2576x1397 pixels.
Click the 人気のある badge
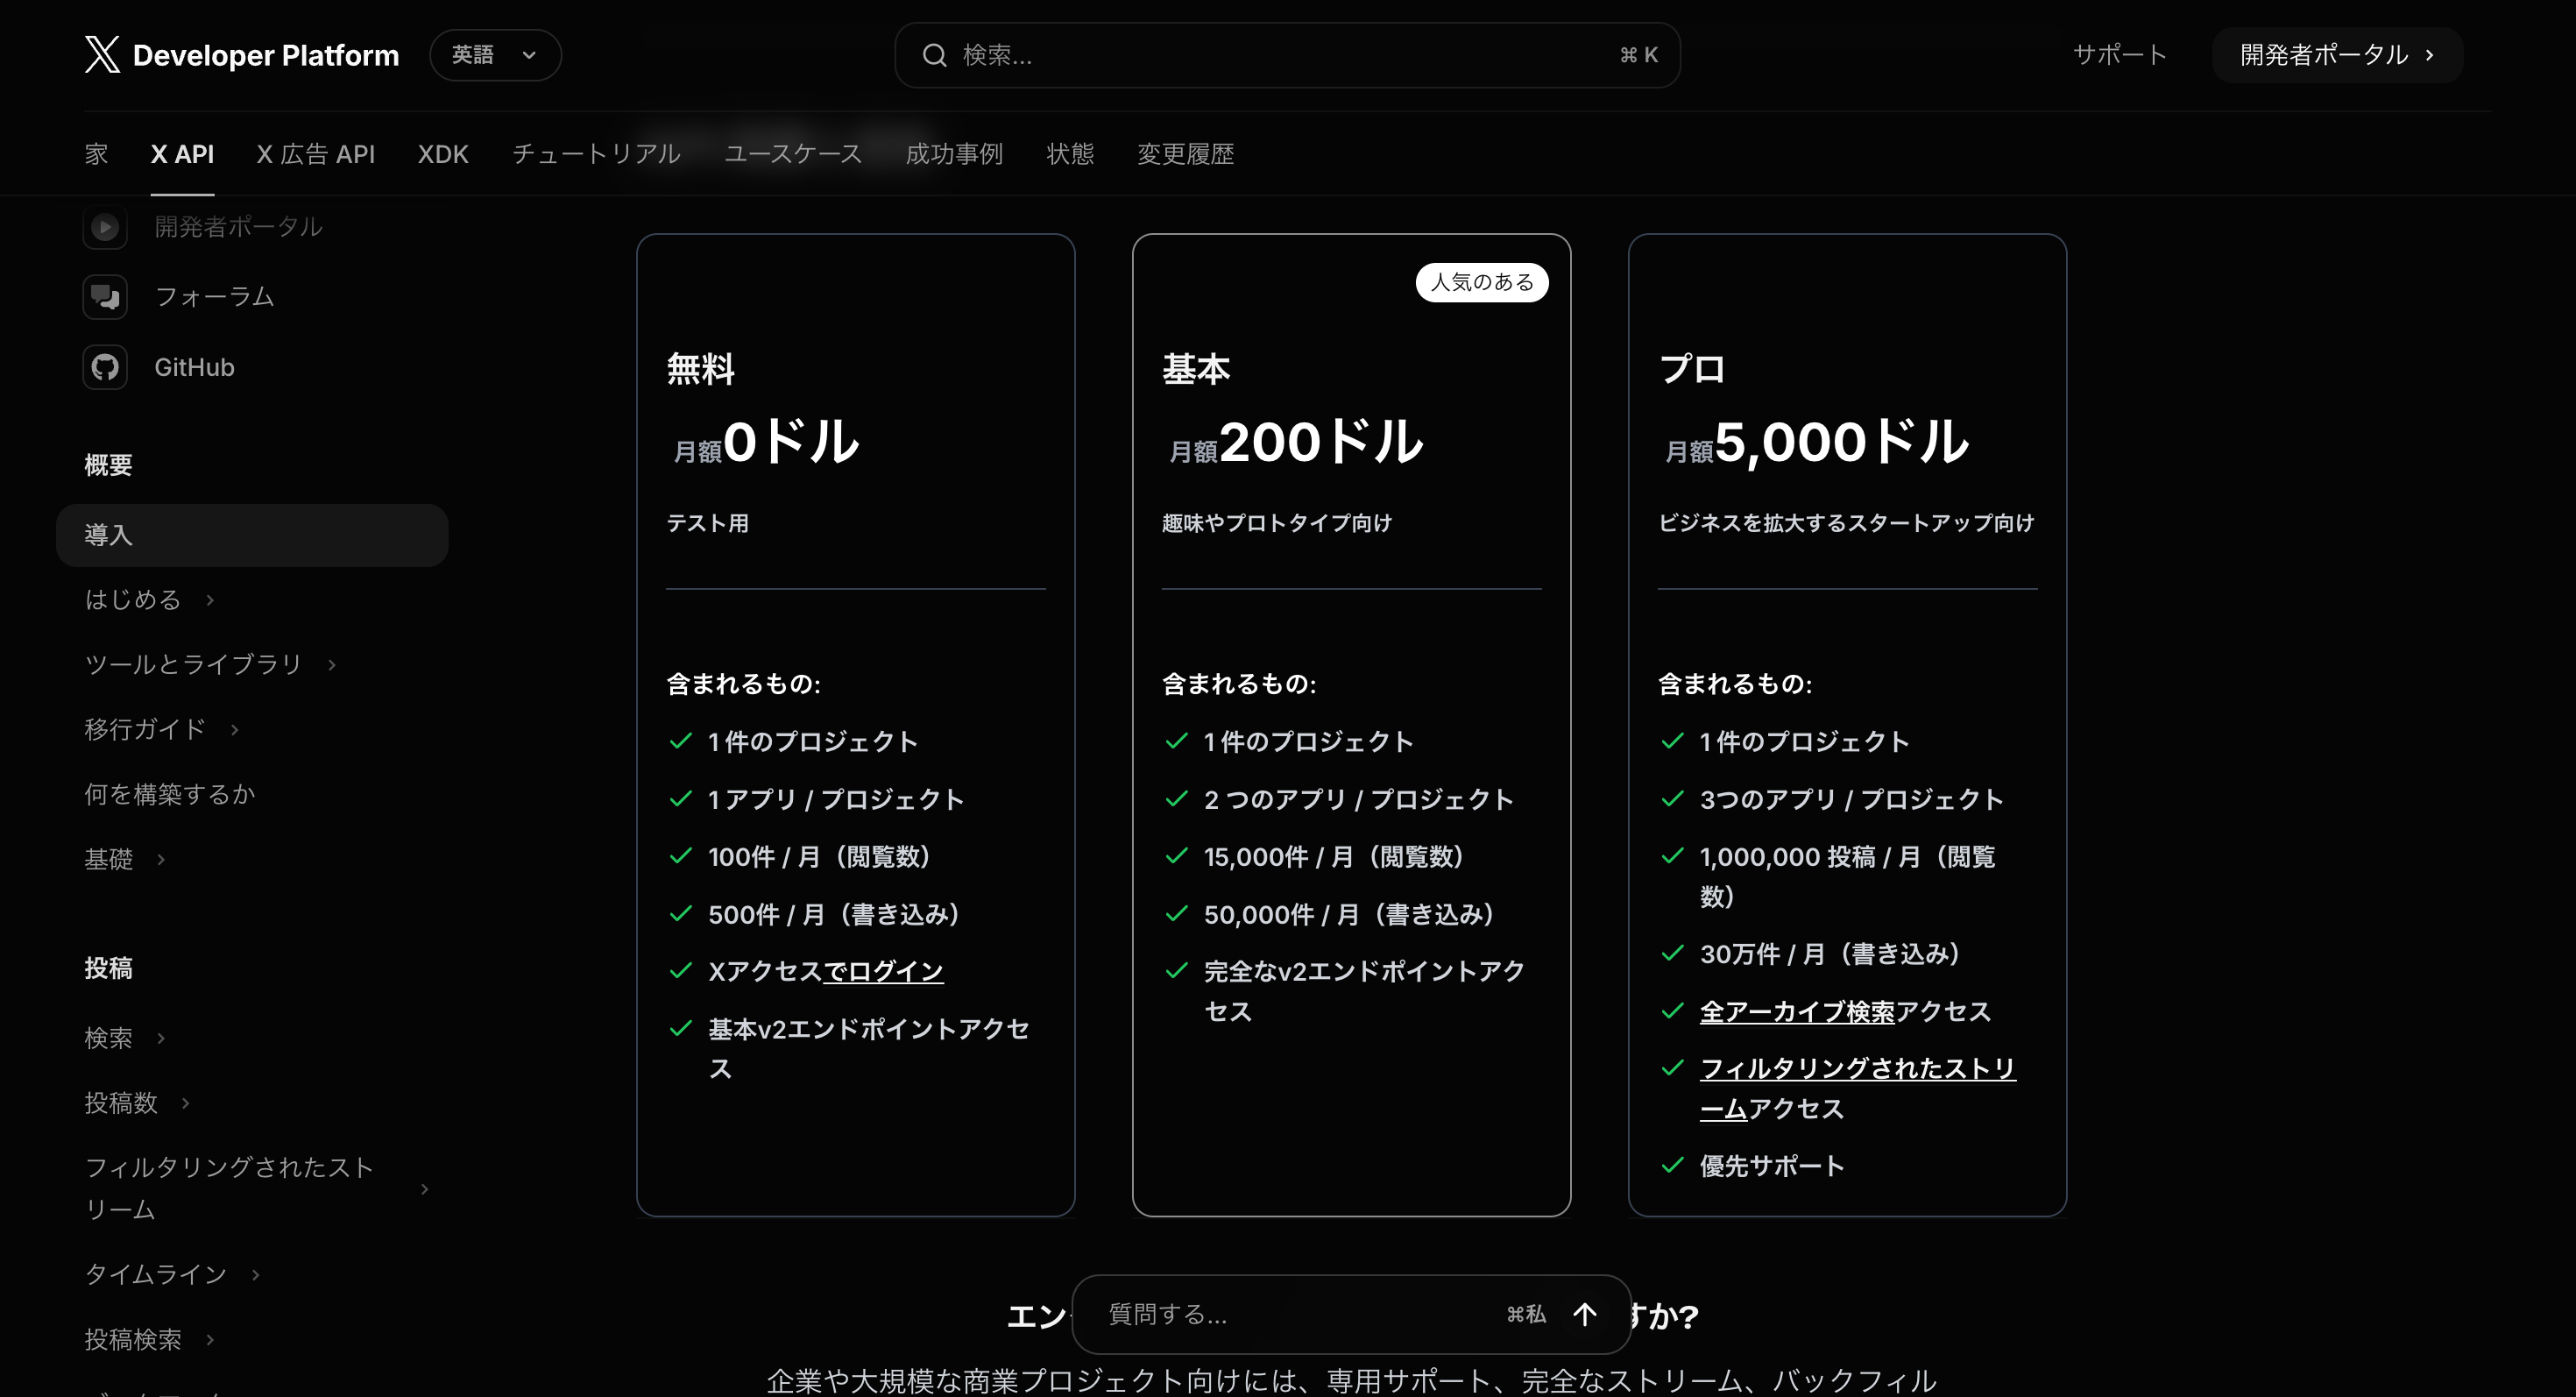click(x=1482, y=282)
